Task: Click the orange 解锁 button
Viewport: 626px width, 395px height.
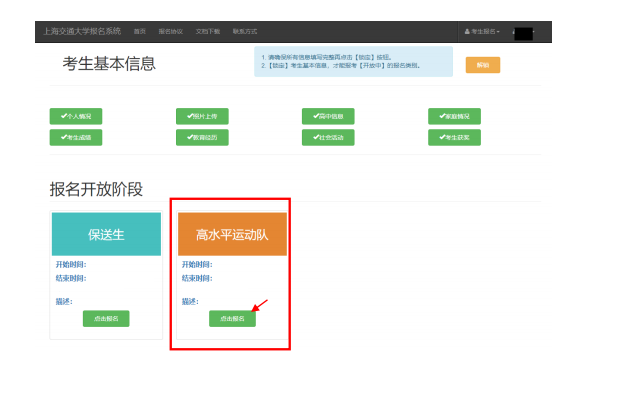Action: coord(483,65)
